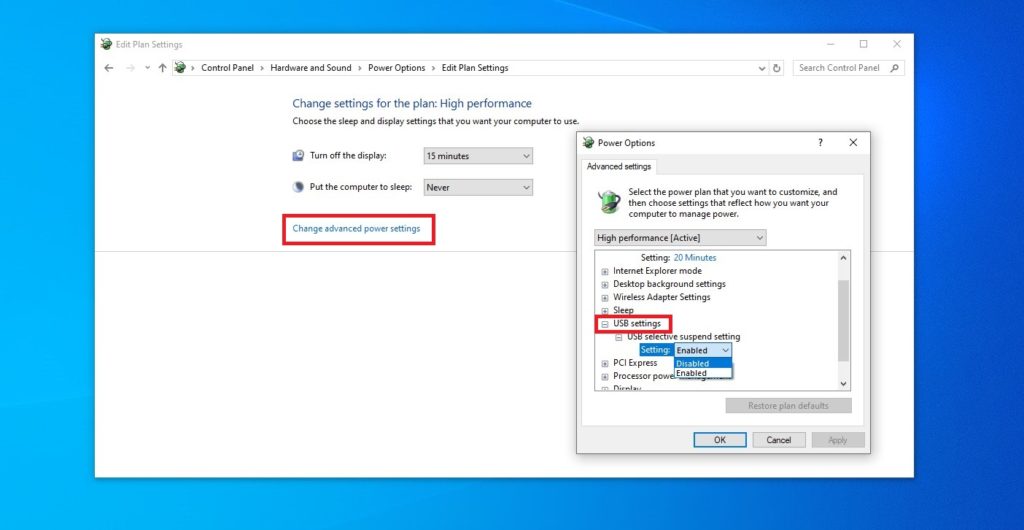Click the settings tree scrollbar thumb
The height and width of the screenshot is (530, 1024).
click(843, 320)
